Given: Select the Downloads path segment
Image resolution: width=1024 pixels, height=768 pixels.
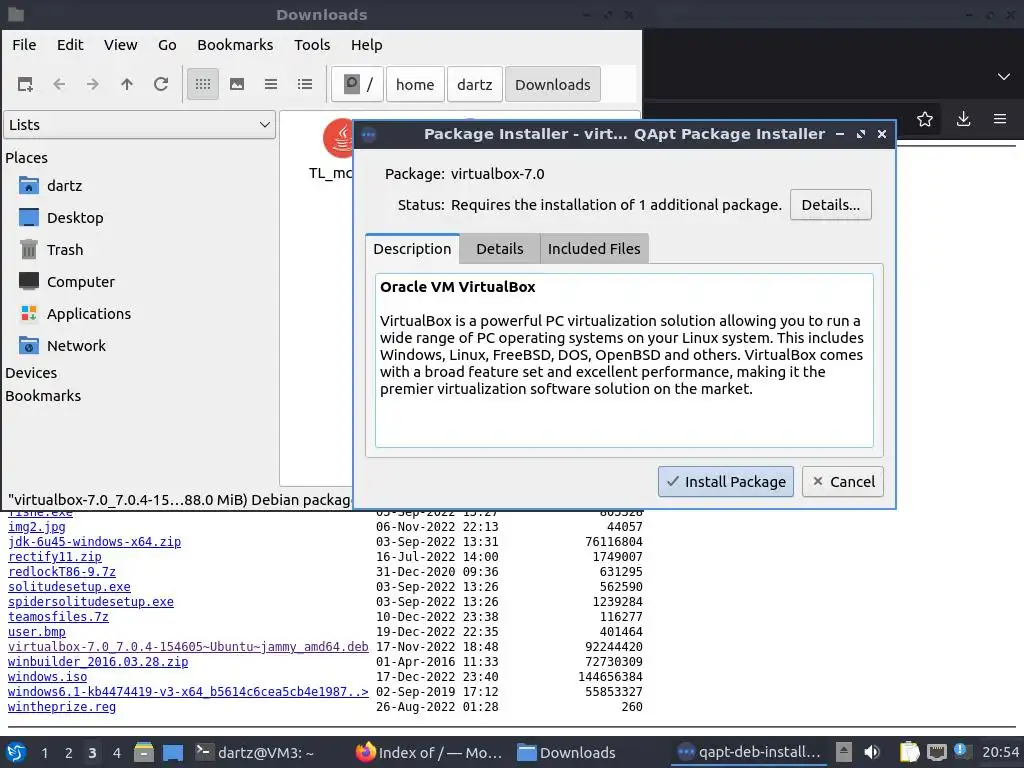Looking at the screenshot, I should tap(552, 84).
